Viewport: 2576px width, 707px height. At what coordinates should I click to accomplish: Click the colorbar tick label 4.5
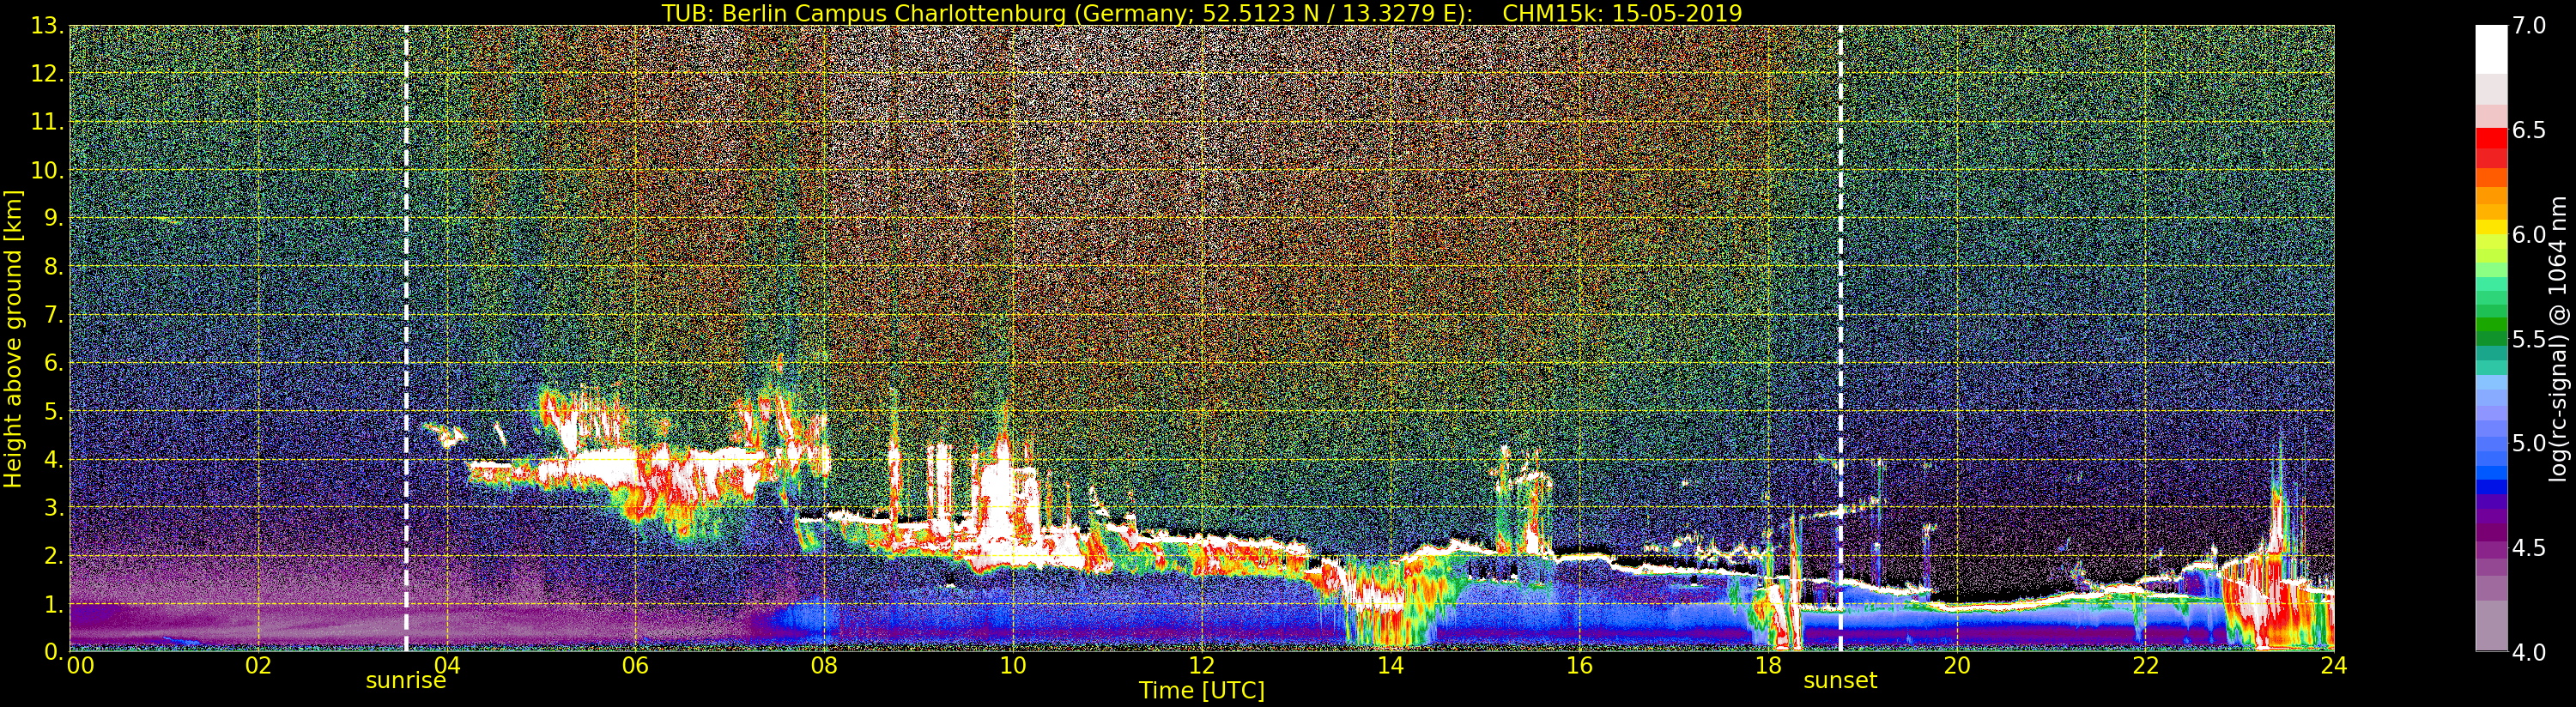pos(2529,547)
